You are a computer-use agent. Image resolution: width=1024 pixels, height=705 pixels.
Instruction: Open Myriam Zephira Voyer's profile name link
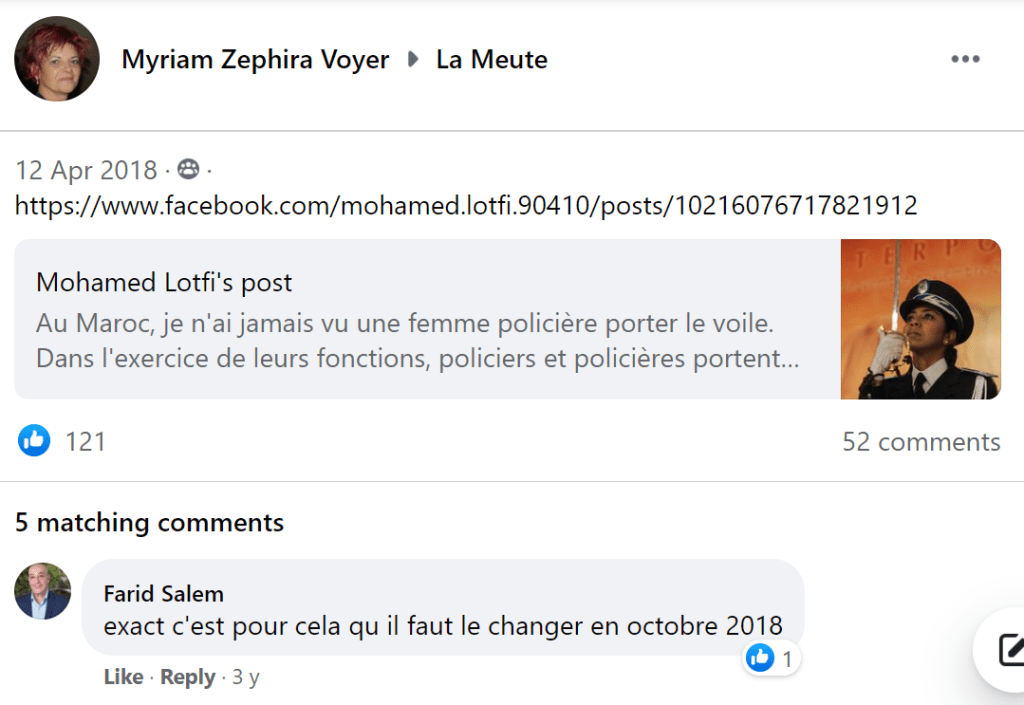(255, 59)
